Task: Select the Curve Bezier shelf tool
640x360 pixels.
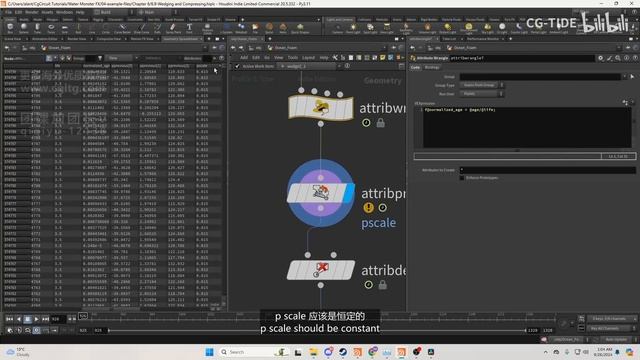Action: point(122,28)
